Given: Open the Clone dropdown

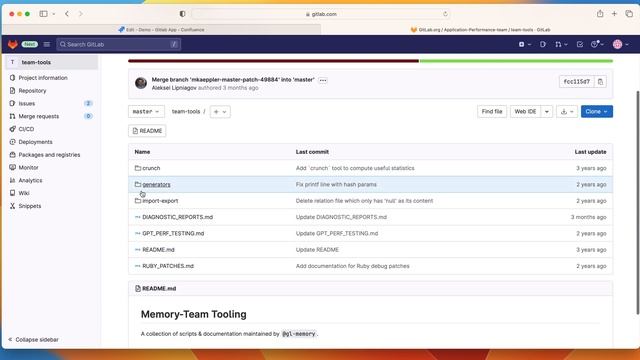Looking at the screenshot, I should (x=597, y=111).
